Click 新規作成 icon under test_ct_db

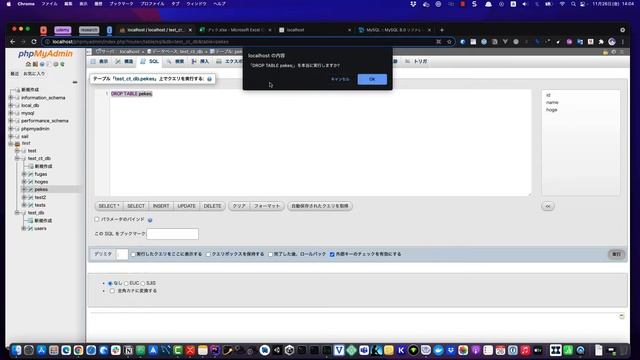[31, 167]
